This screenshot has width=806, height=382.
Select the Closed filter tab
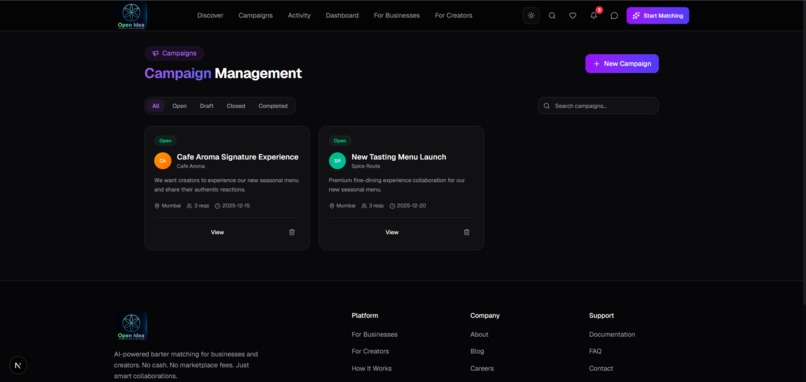pos(236,106)
